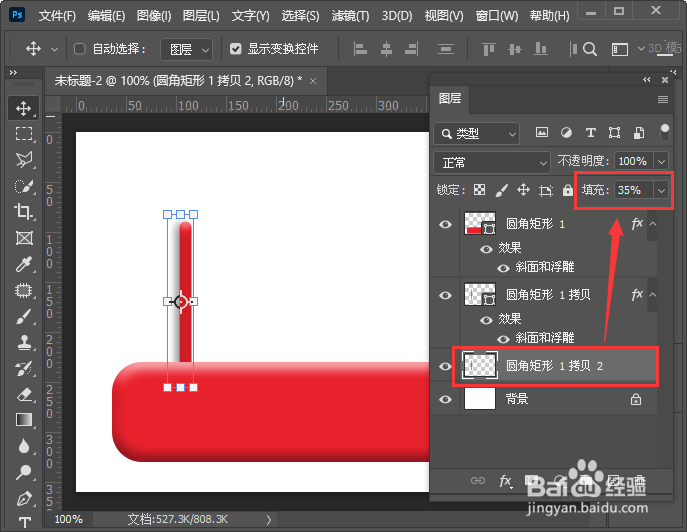Hide 斜面和浮雕 on 圆角矩形 1
The width and height of the screenshot is (687, 532).
click(503, 267)
